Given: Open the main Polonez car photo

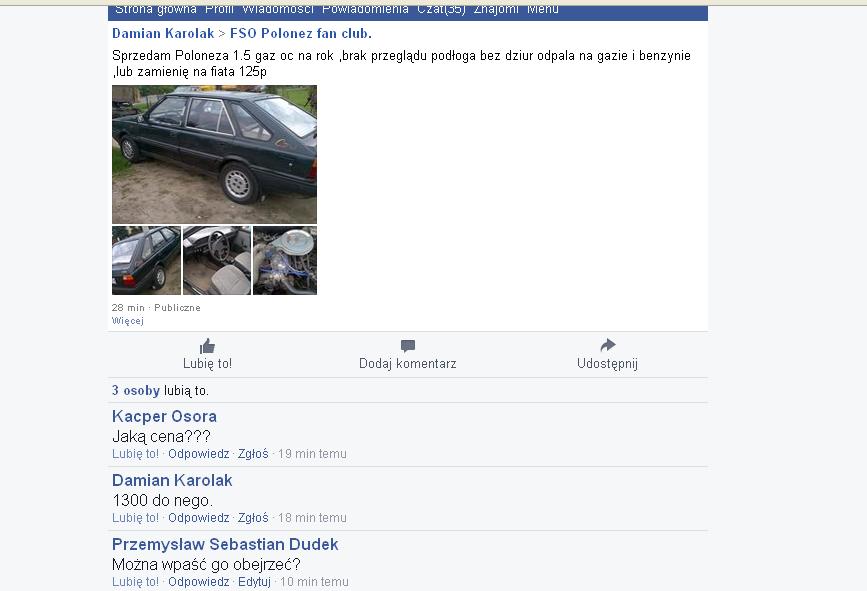Looking at the screenshot, I should pos(215,154).
